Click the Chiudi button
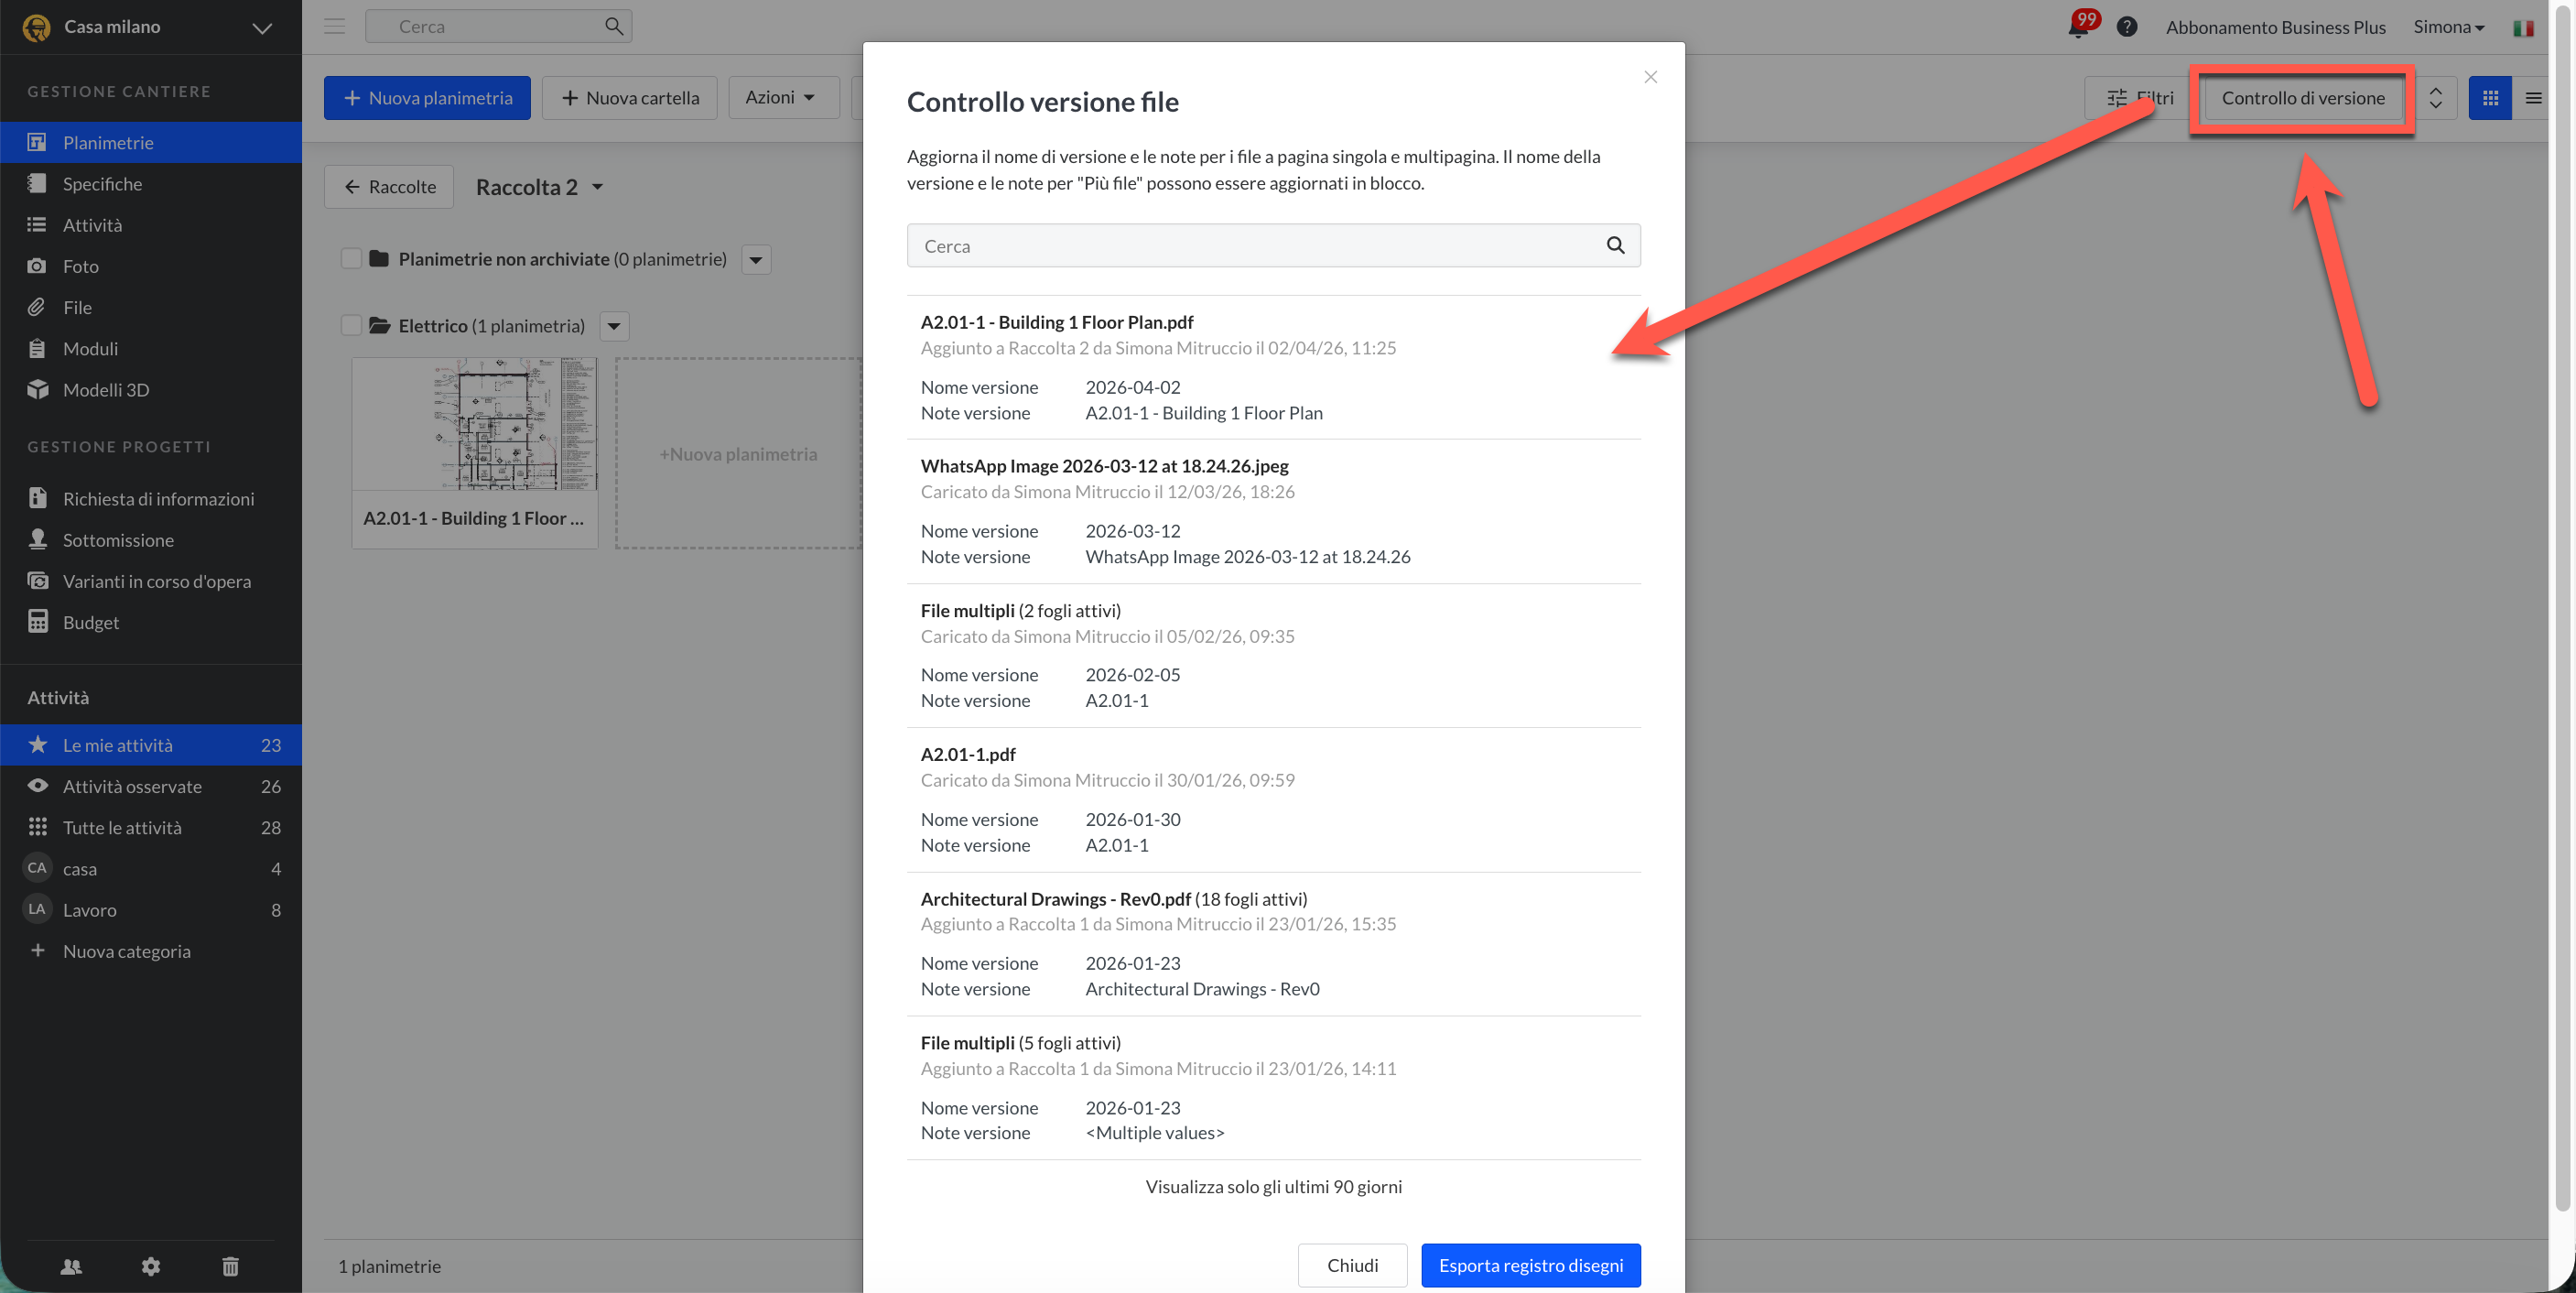2576x1293 pixels. tap(1352, 1265)
